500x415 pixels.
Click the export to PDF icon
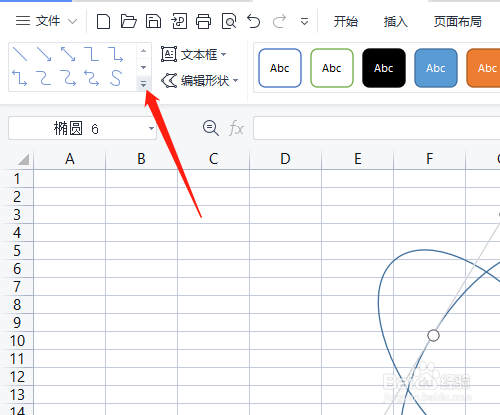click(x=179, y=22)
